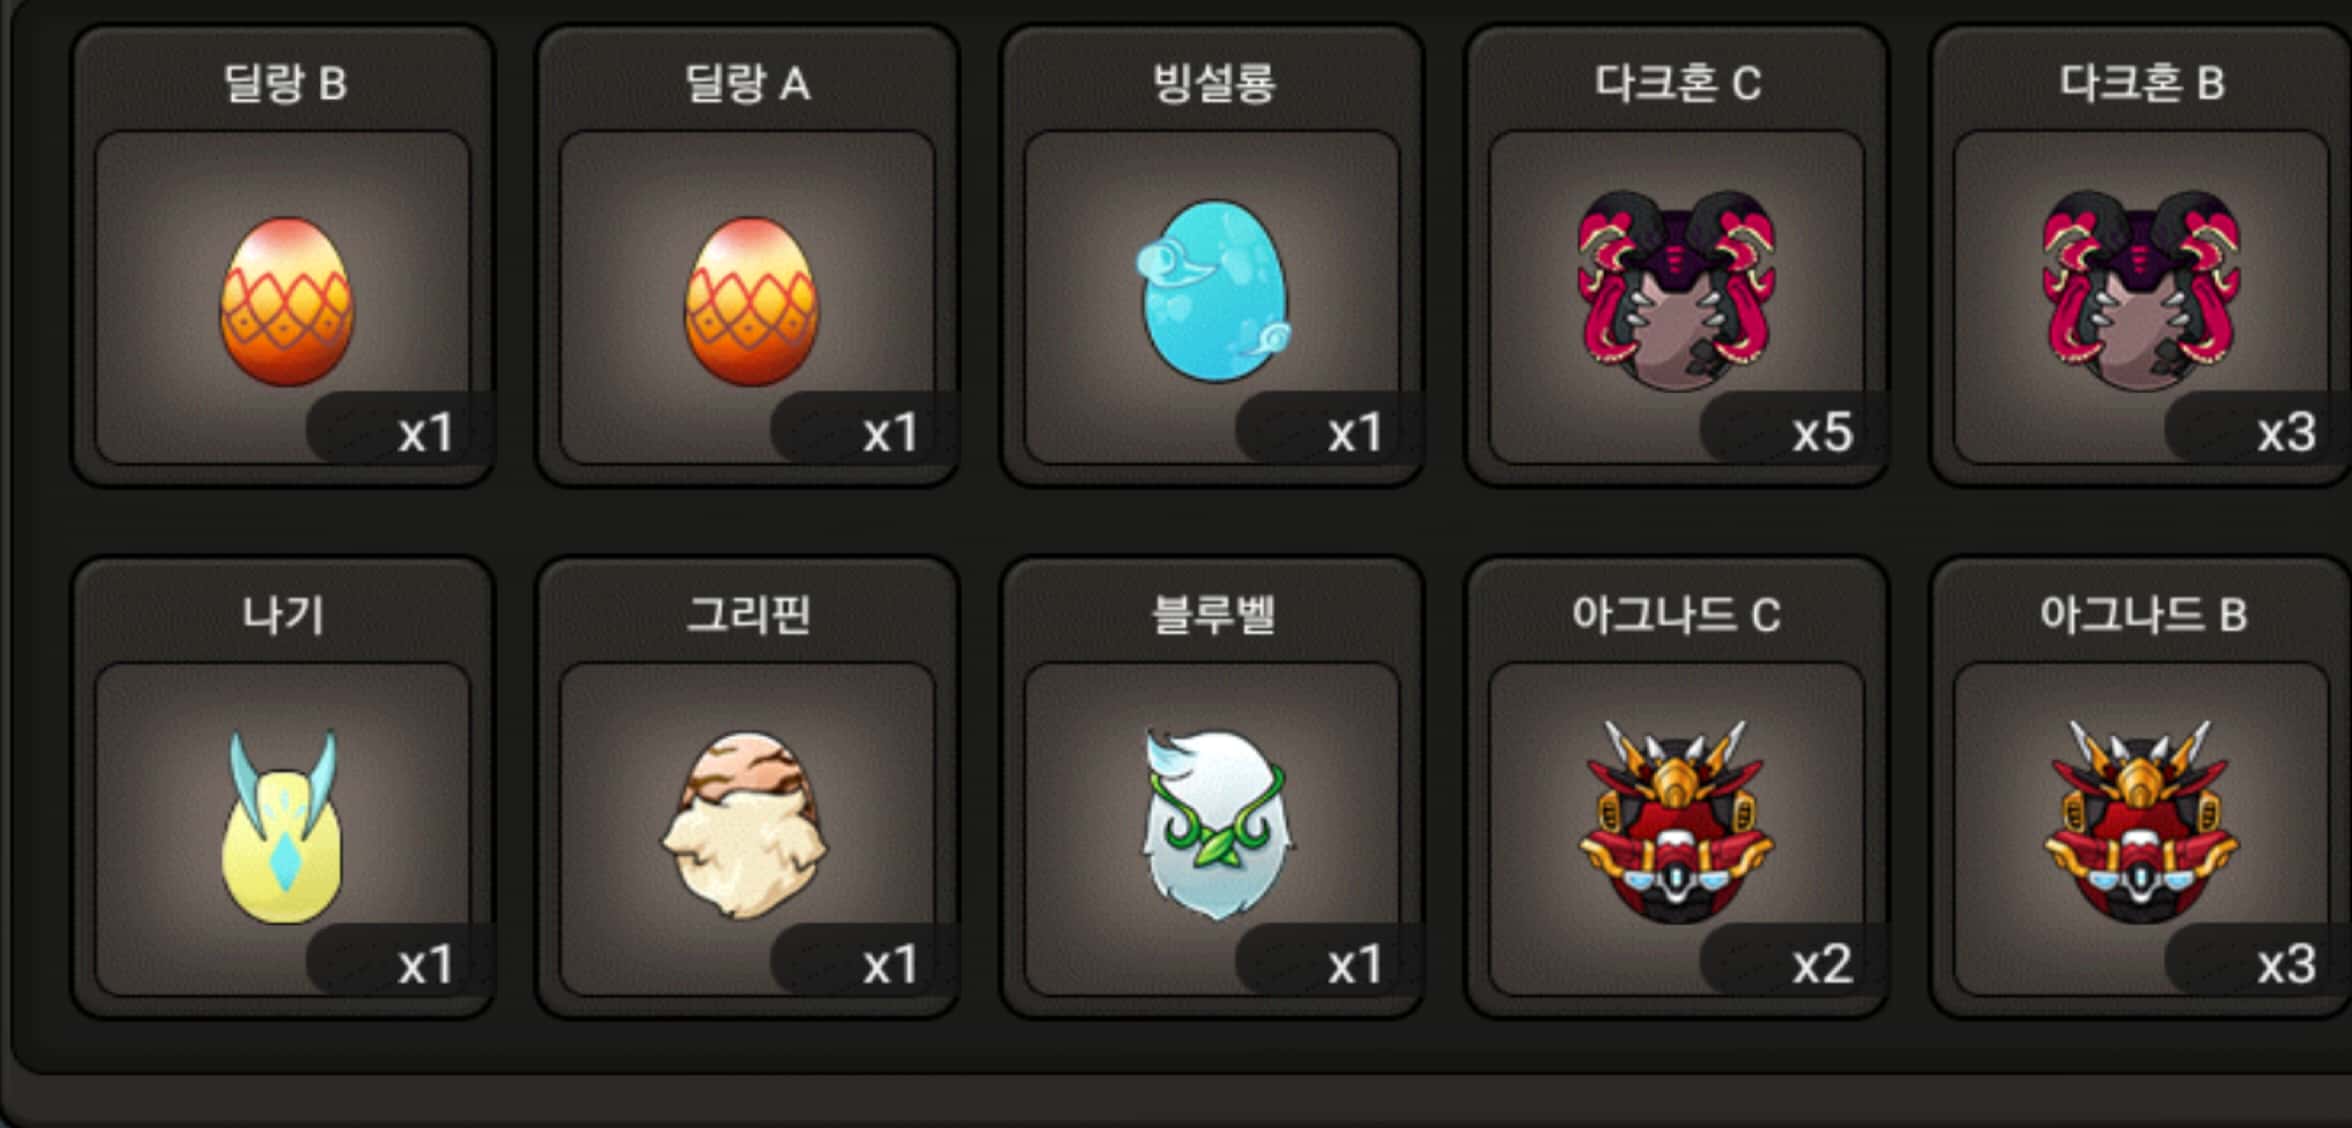Tap the x3 count on 다크혼 B

pyautogui.click(x=2286, y=433)
